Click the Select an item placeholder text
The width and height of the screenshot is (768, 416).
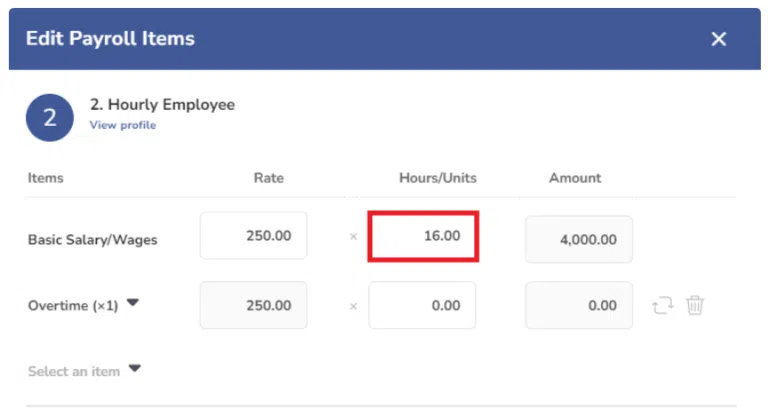[74, 371]
